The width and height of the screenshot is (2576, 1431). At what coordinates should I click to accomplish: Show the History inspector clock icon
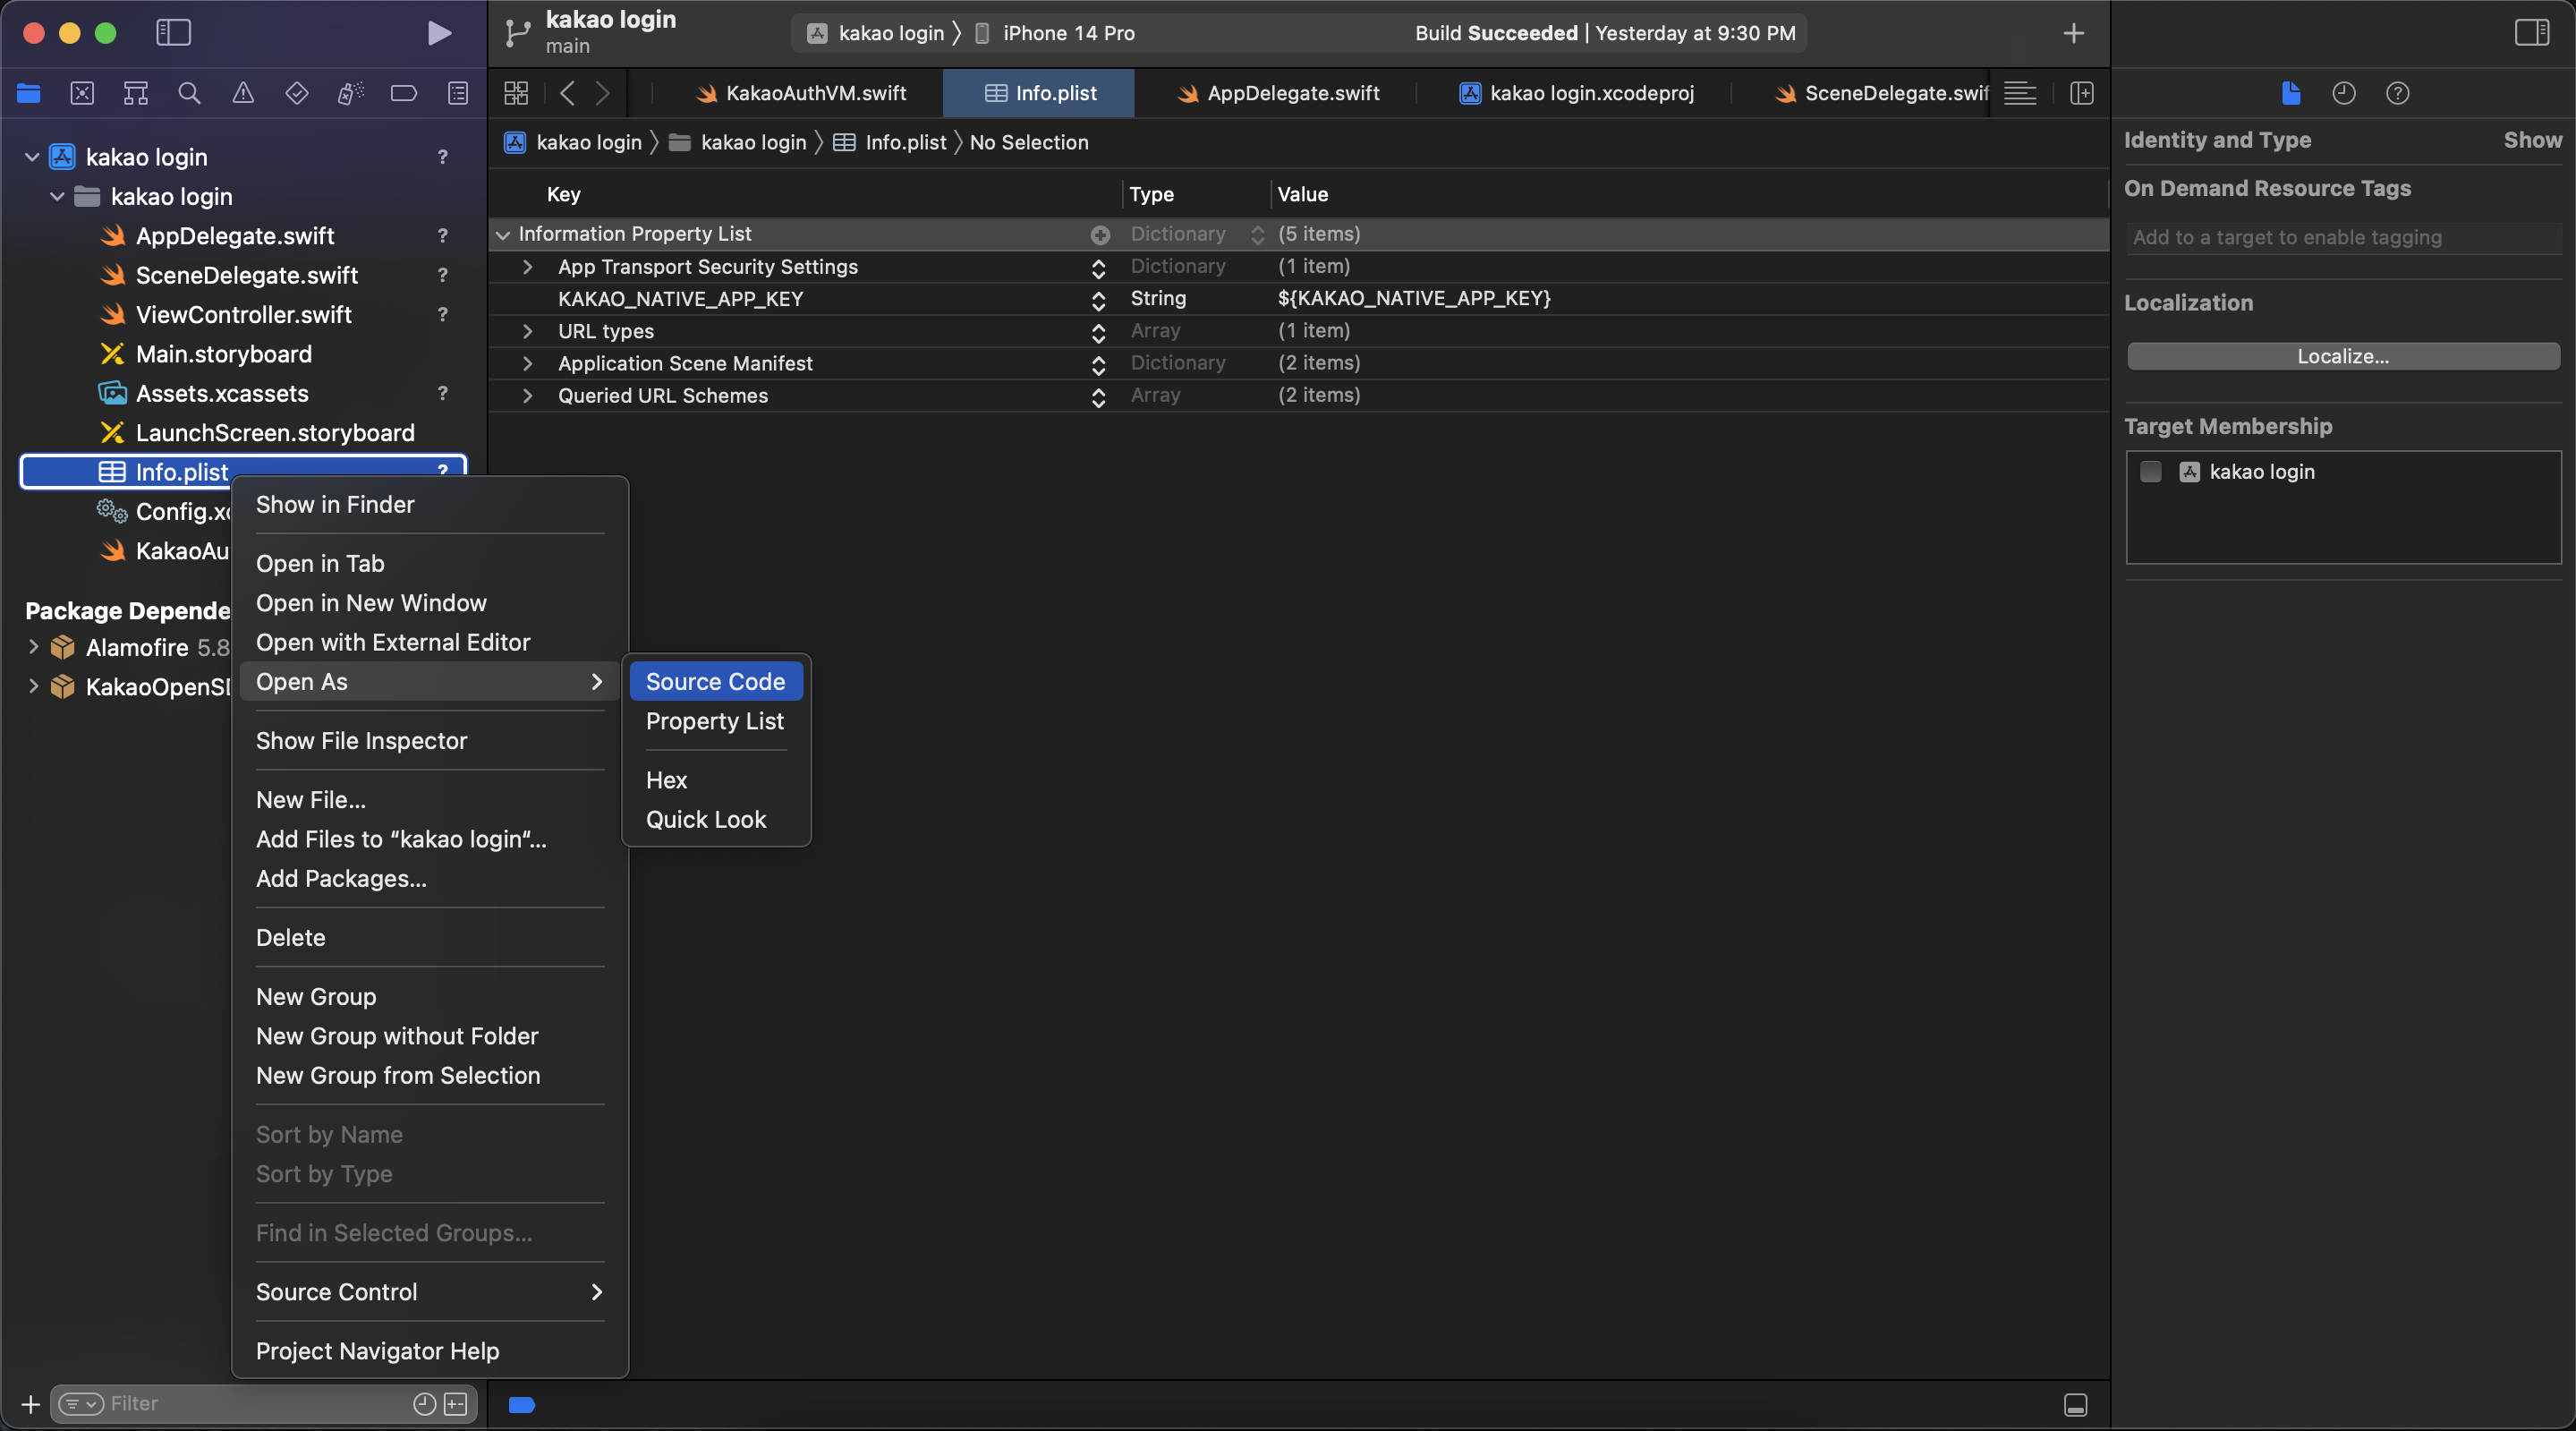2343,93
